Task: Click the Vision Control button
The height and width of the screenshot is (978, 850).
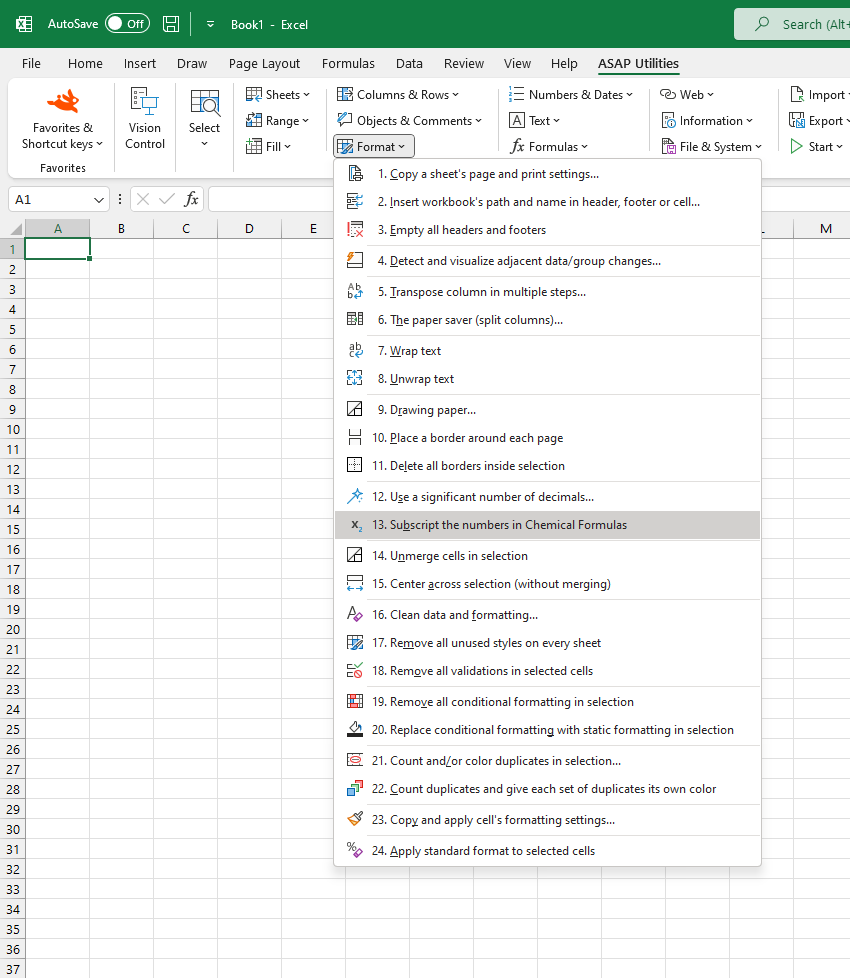Action: coord(145,120)
